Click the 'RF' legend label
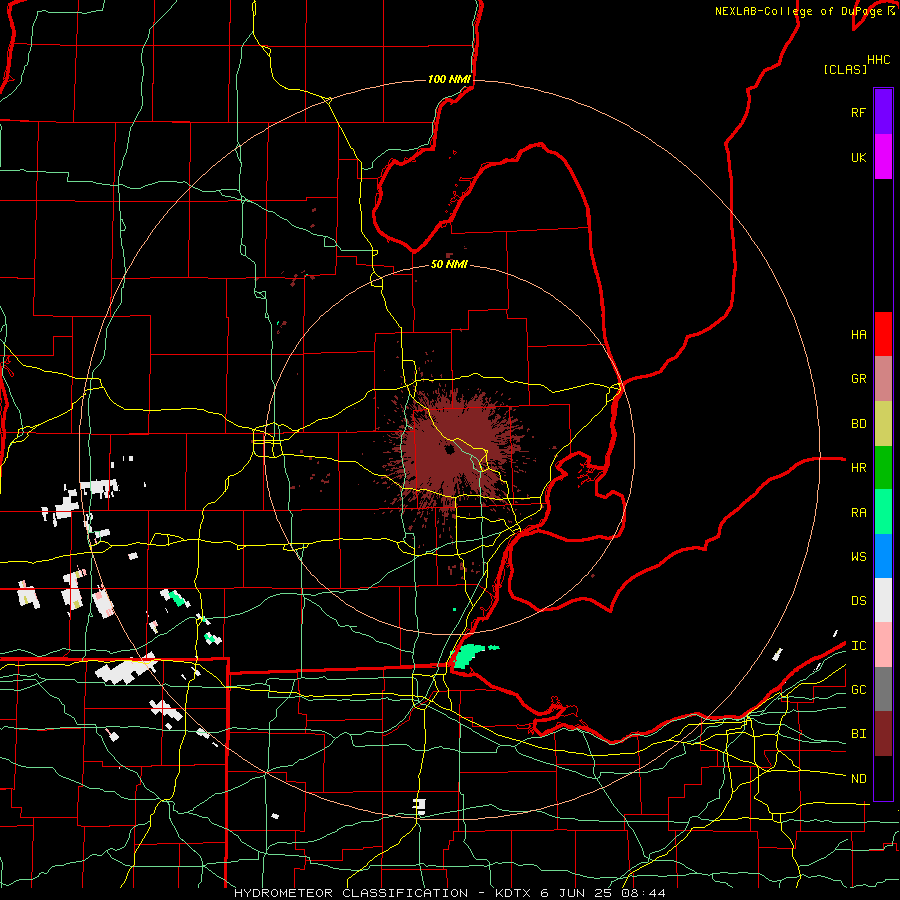The image size is (900, 900). (x=858, y=112)
